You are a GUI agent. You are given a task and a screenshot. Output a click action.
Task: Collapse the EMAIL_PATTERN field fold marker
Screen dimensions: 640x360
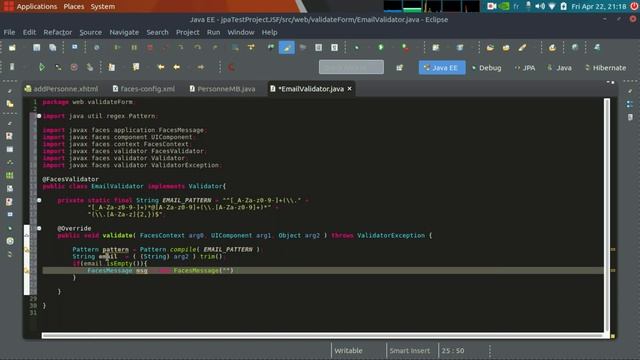pyautogui.click(x=39, y=200)
